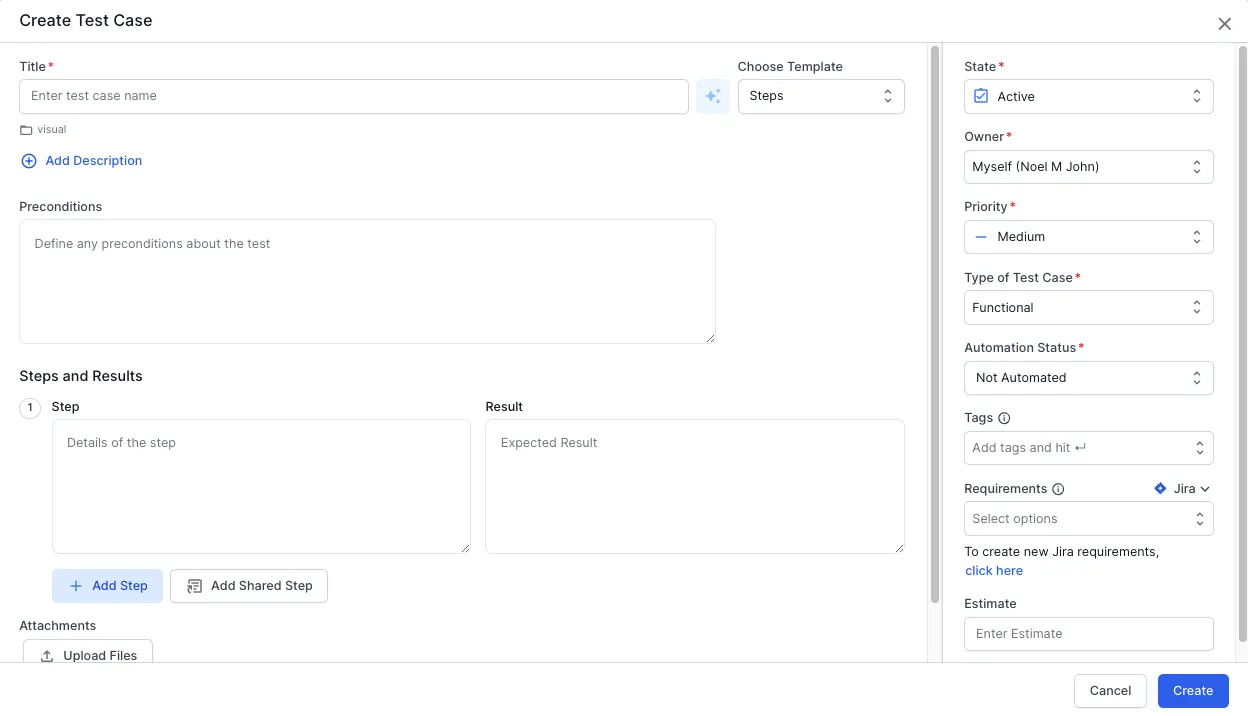The width and height of the screenshot is (1248, 716).
Task: Expand the State dropdown showing Active
Action: click(1088, 96)
